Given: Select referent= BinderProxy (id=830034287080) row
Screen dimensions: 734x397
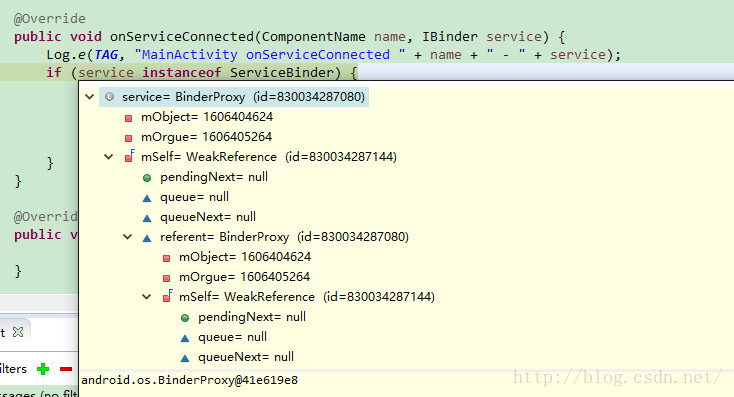Looking at the screenshot, I should [285, 237].
